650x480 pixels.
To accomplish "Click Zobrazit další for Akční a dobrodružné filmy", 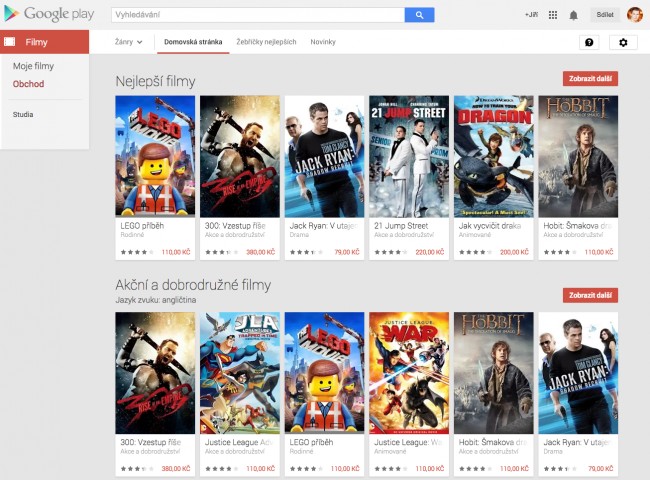I will point(590,295).
